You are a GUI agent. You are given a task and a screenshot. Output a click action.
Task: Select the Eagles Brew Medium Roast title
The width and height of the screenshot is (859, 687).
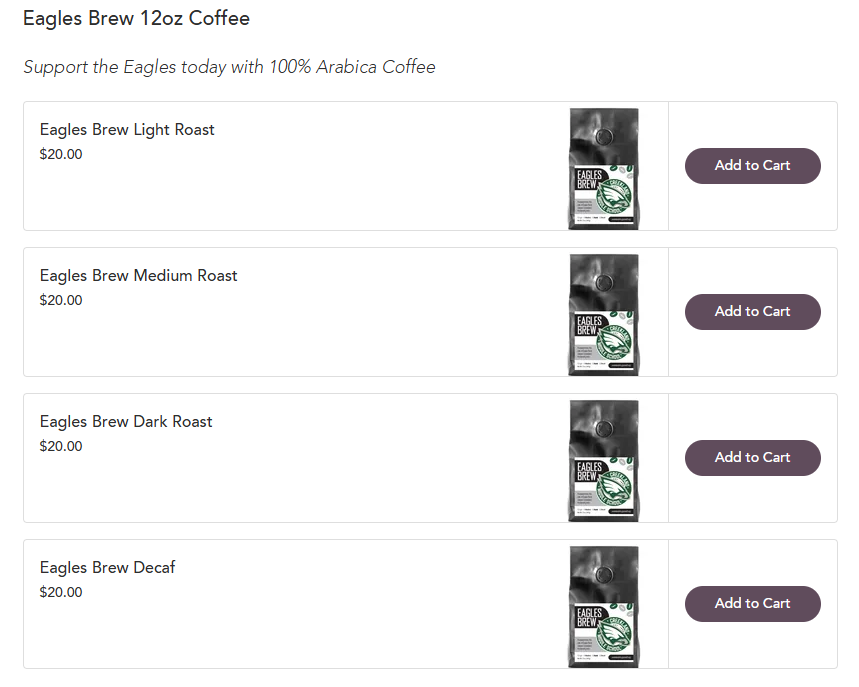pyautogui.click(x=139, y=276)
